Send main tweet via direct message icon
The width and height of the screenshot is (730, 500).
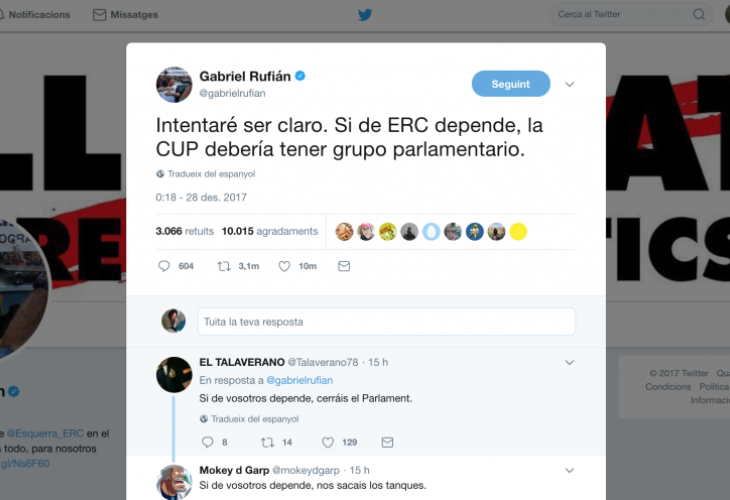[x=344, y=266]
